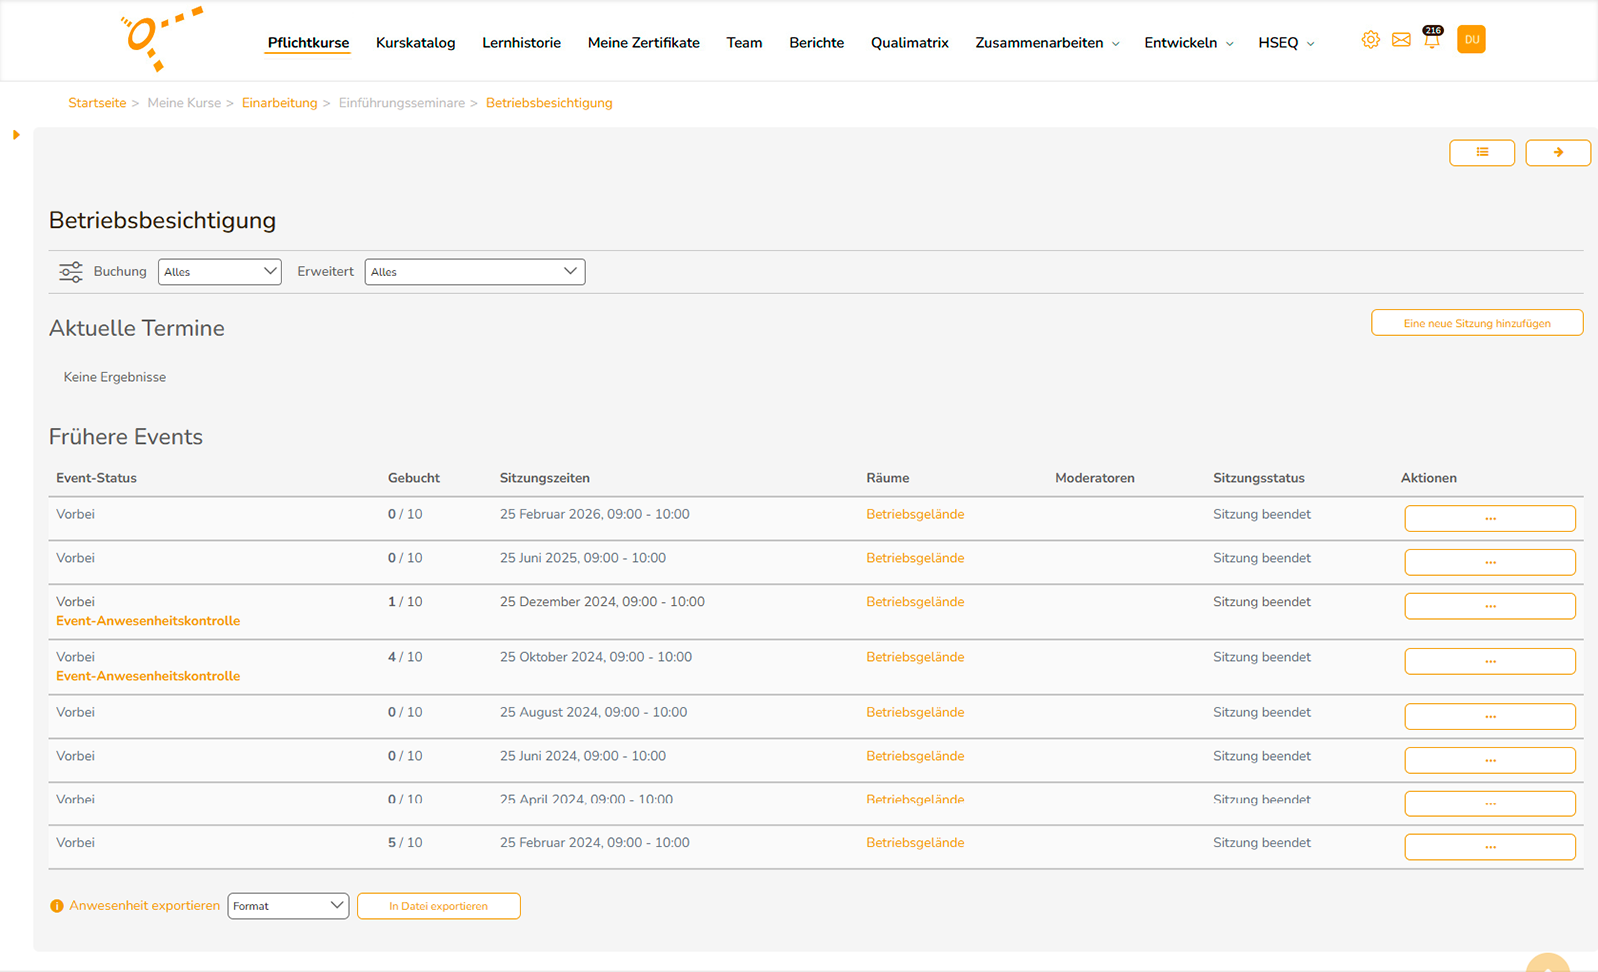The width and height of the screenshot is (1598, 972).
Task: Click the info icon beside Anwesenheit exportieren
Action: point(57,906)
